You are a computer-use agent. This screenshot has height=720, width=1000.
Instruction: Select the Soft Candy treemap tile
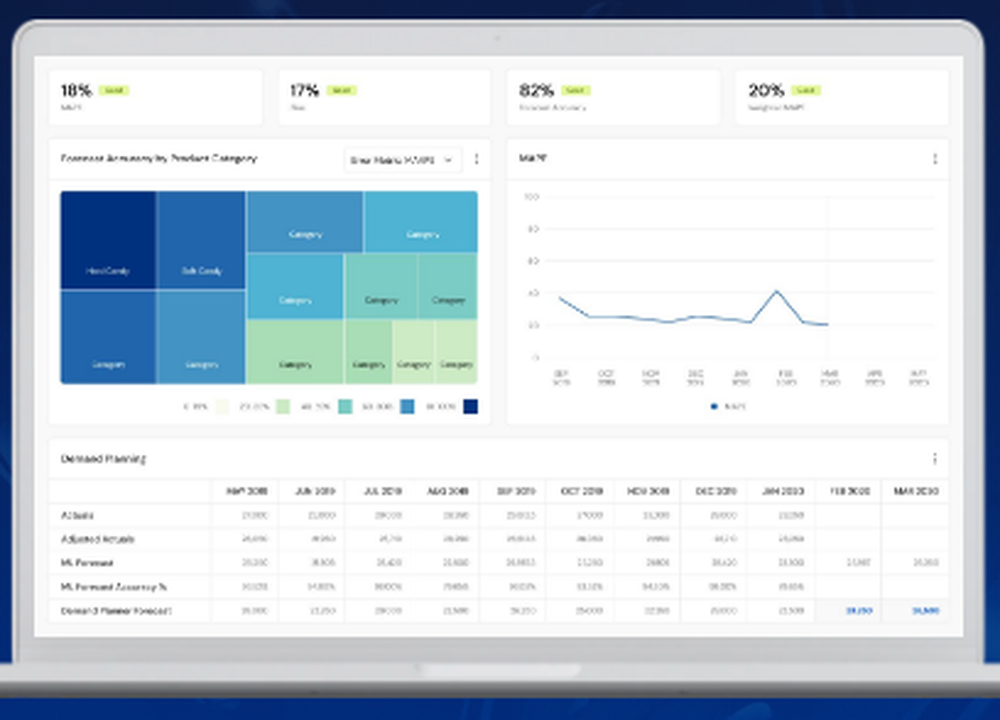202,240
